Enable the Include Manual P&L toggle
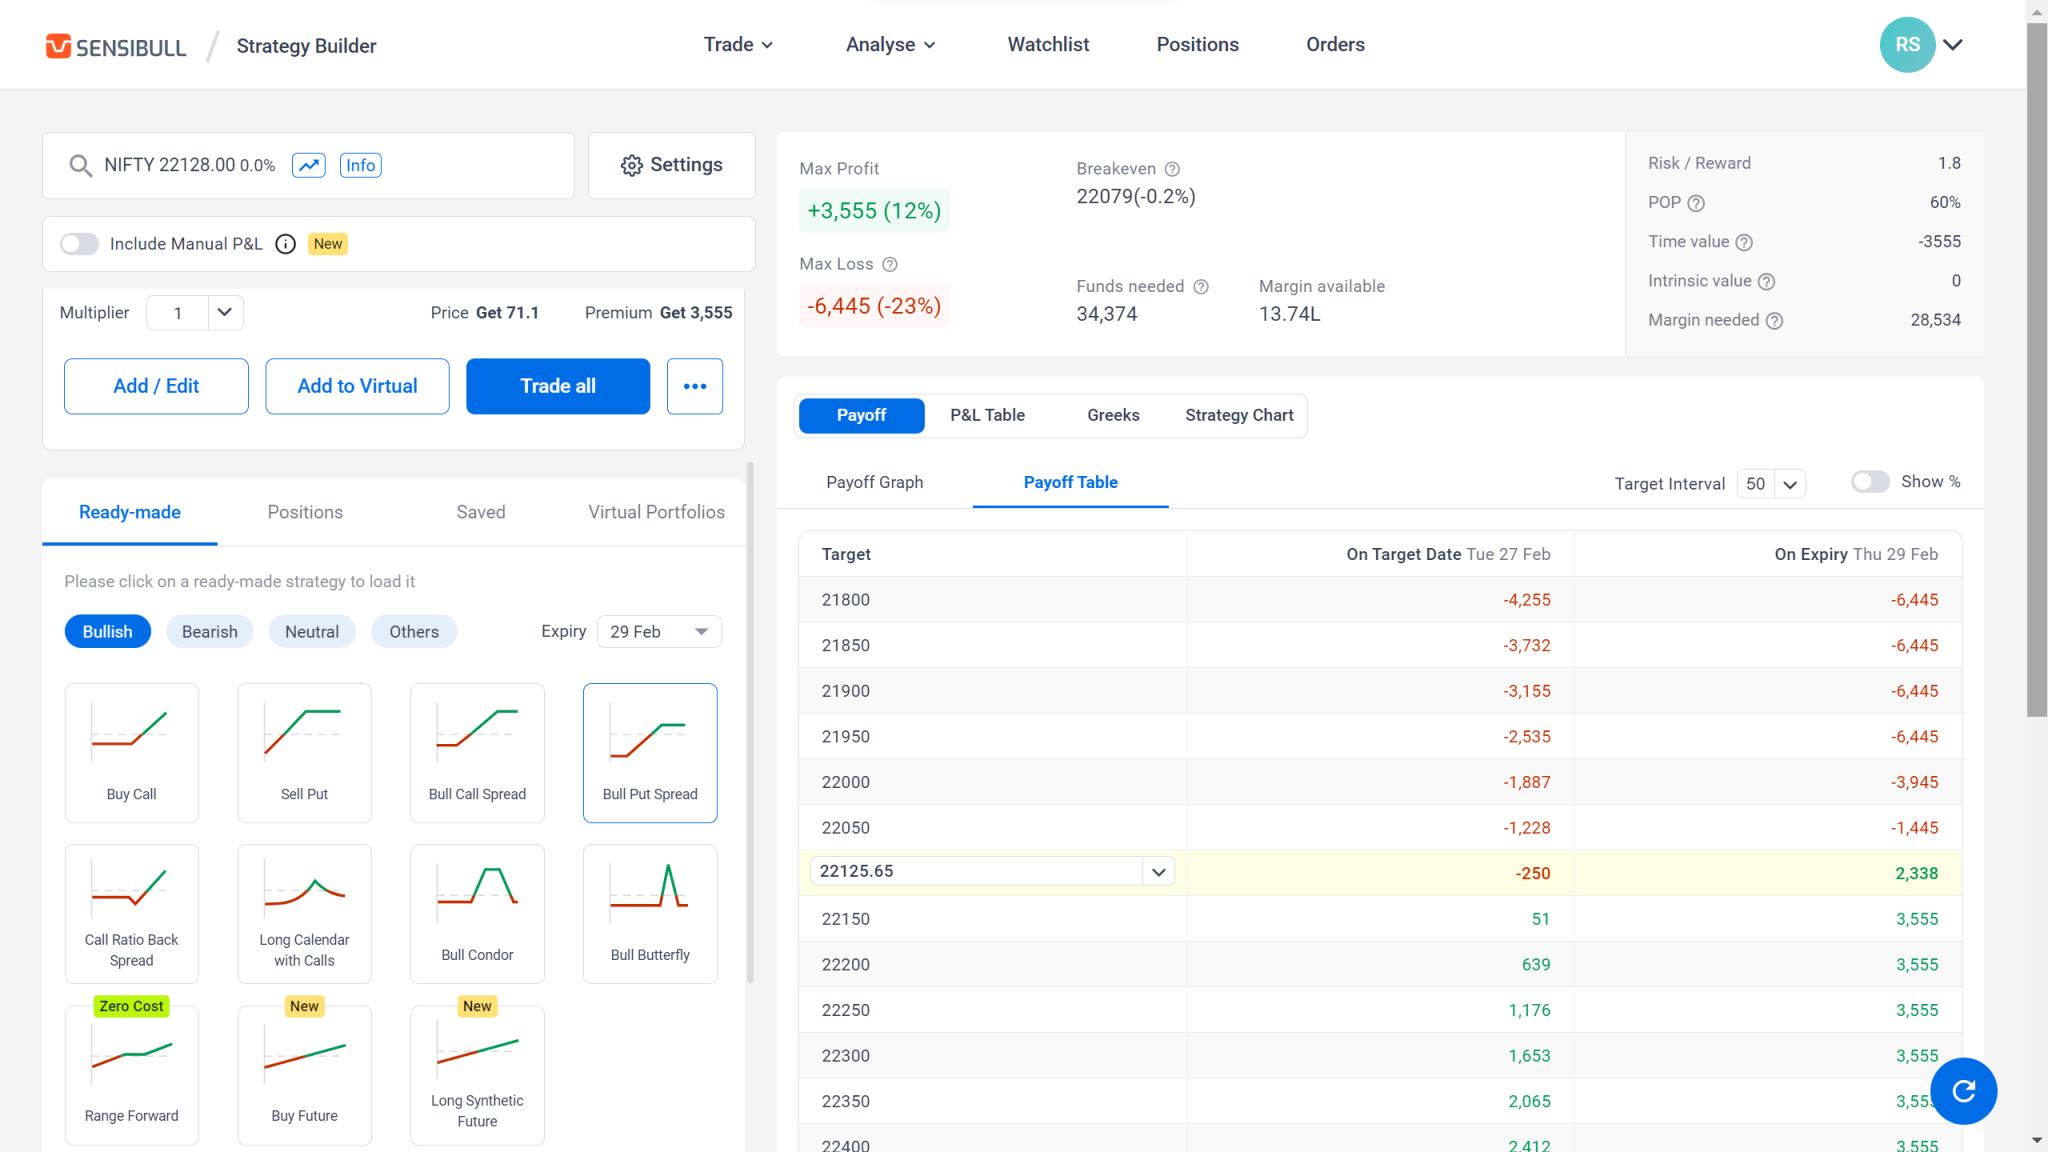This screenshot has height=1152, width=2048. point(79,243)
